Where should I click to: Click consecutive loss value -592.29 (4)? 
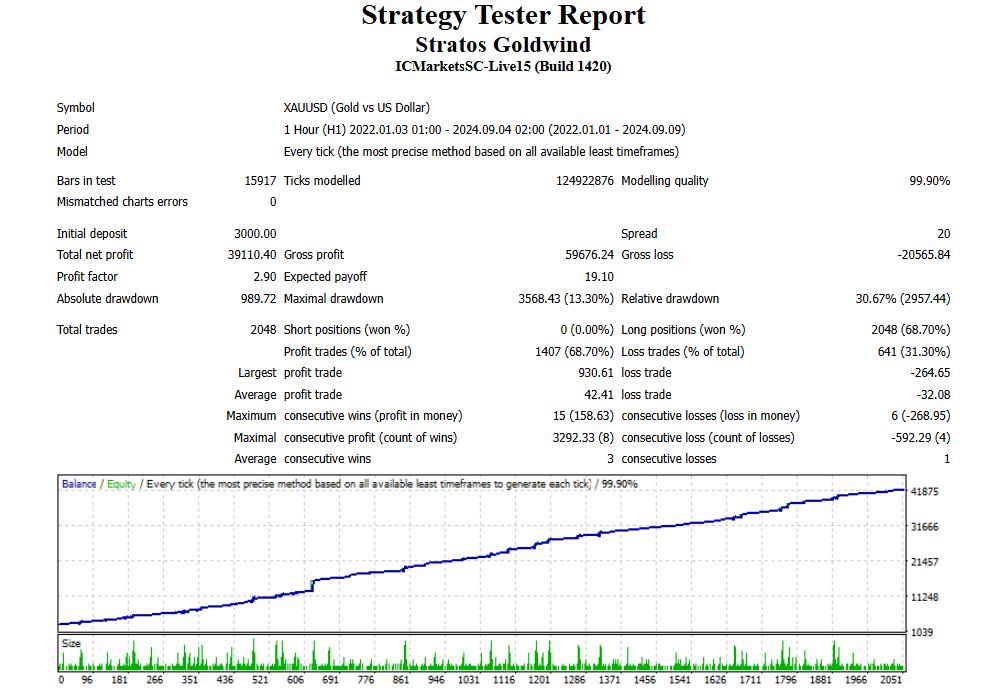click(x=920, y=437)
